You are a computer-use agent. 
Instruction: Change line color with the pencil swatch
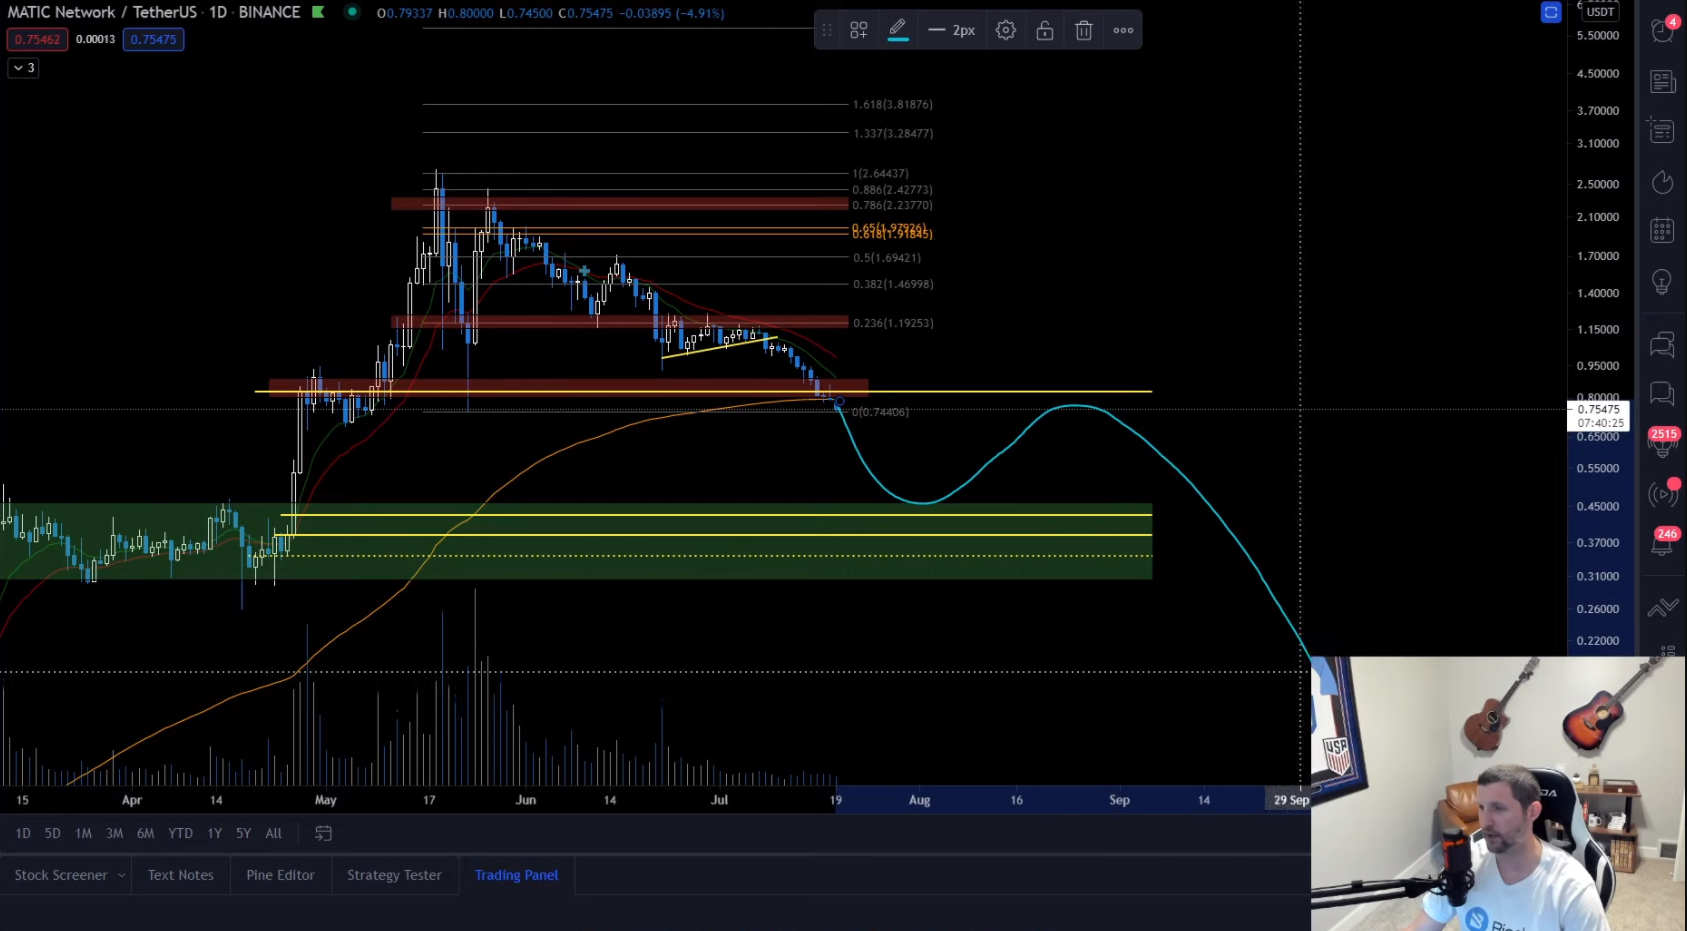point(897,30)
